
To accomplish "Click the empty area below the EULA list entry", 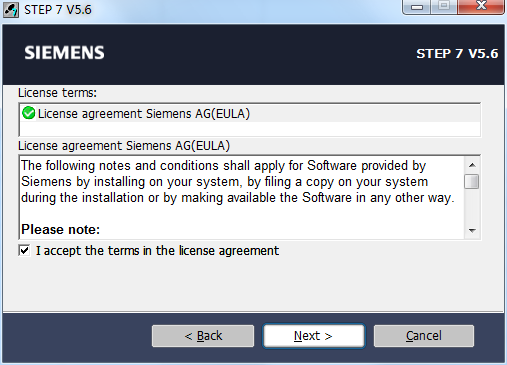I will point(250,129).
